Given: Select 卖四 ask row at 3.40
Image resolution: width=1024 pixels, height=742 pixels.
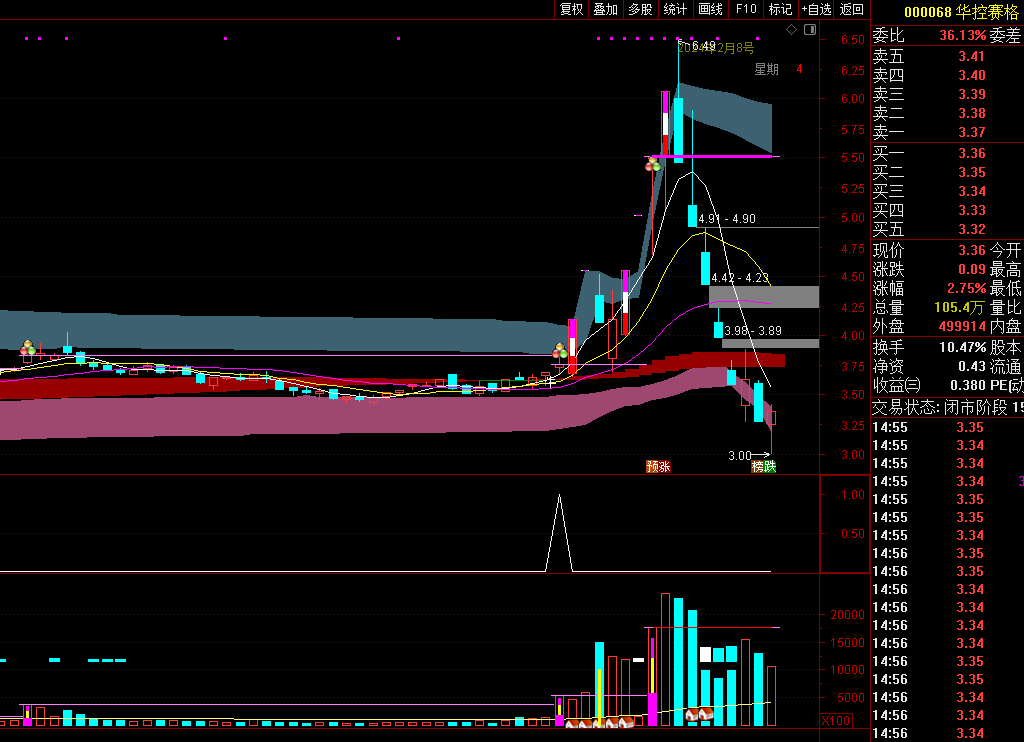Looking at the screenshot, I should coord(947,75).
